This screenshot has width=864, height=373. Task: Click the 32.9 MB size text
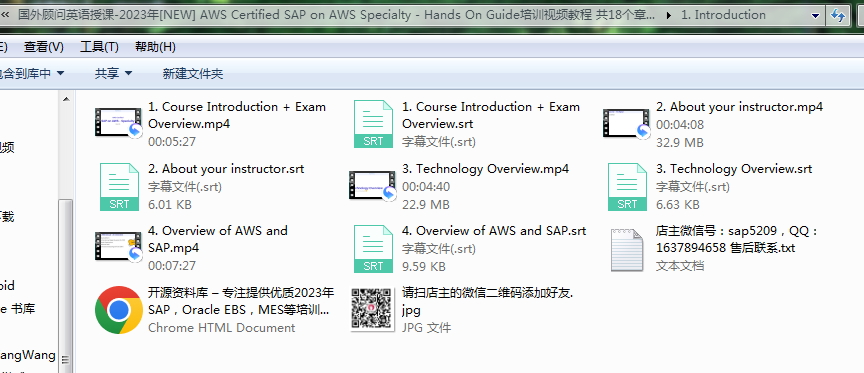coord(679,143)
